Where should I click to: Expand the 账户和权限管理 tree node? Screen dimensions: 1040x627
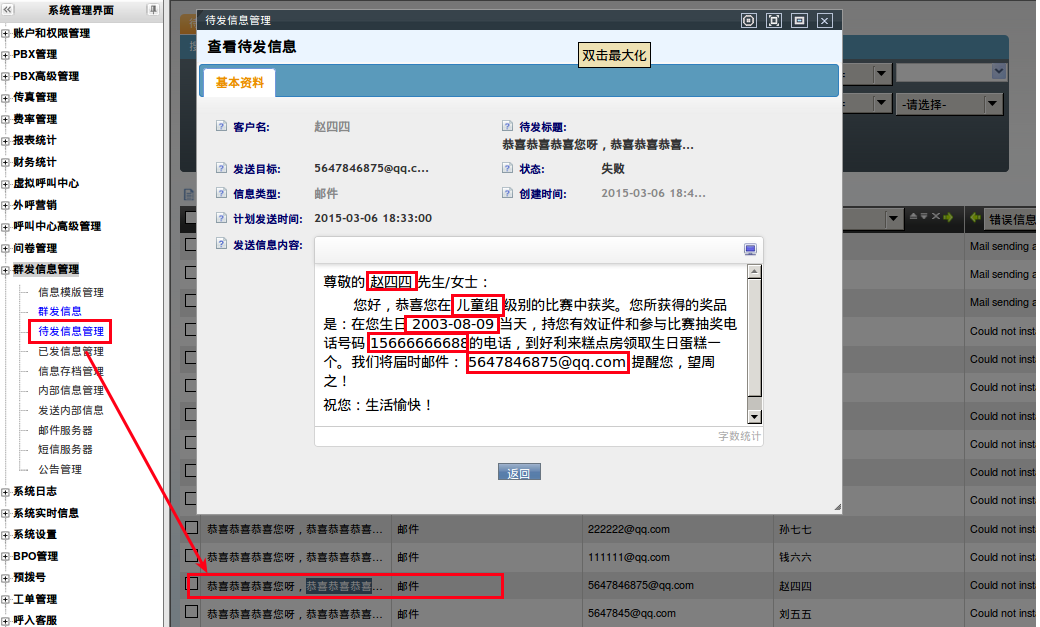[x=6, y=33]
